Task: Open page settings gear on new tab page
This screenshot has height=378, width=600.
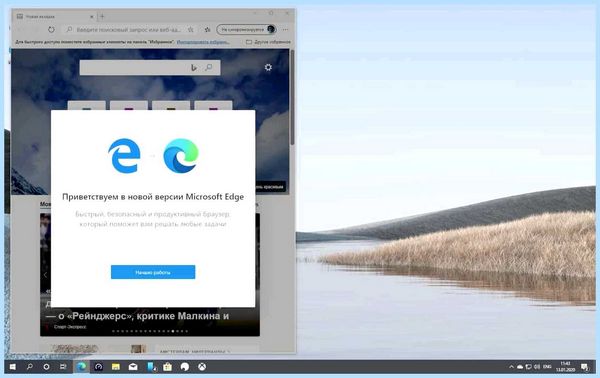Action: click(268, 67)
